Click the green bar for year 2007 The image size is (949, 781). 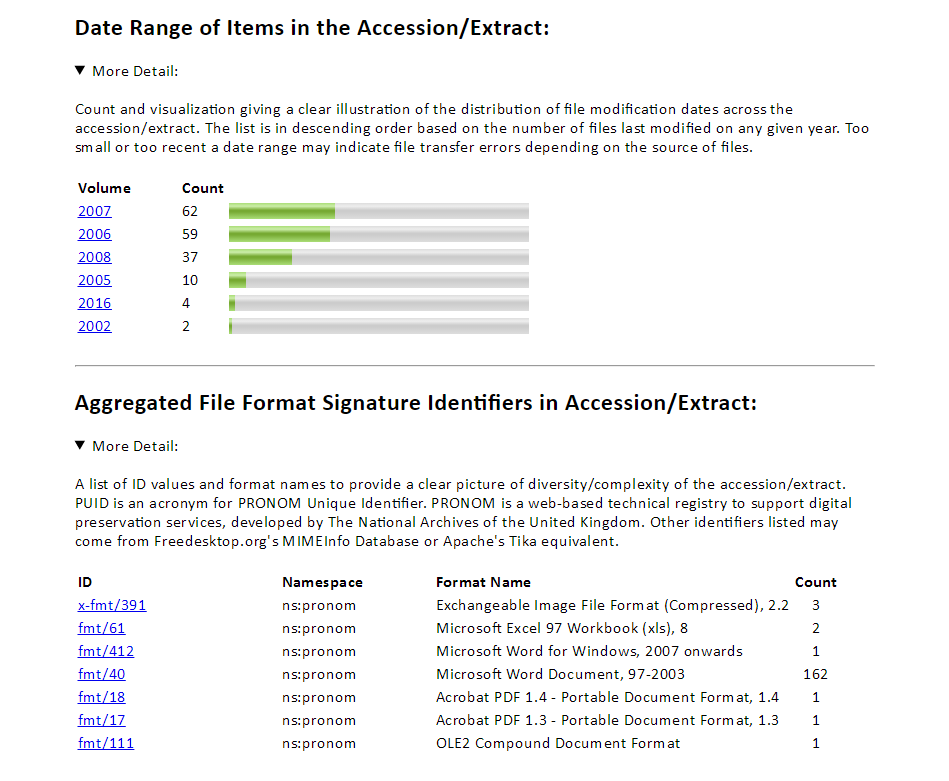click(x=281, y=211)
